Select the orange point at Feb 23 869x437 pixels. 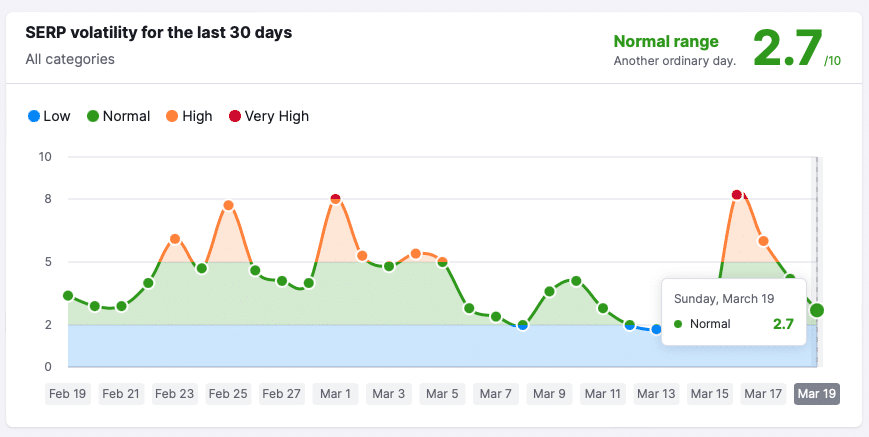[175, 239]
